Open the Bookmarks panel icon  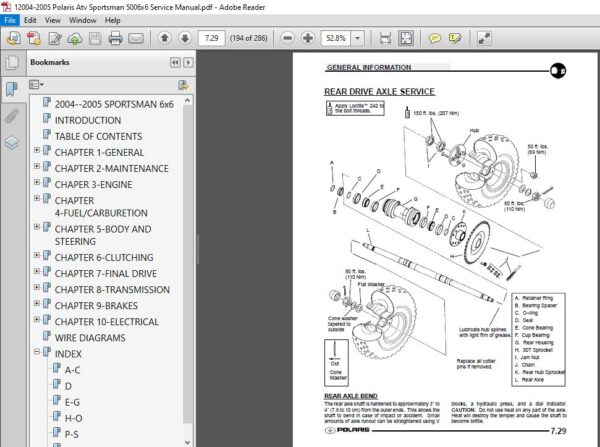pyautogui.click(x=12, y=89)
